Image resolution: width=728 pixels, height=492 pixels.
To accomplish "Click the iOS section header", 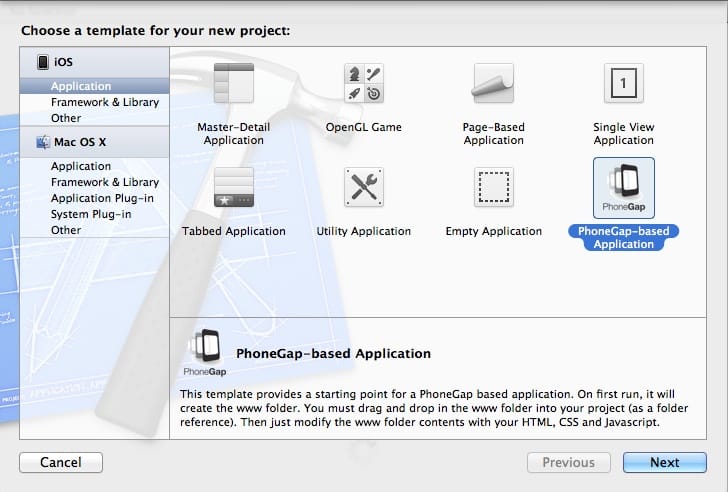I will tap(94, 62).
